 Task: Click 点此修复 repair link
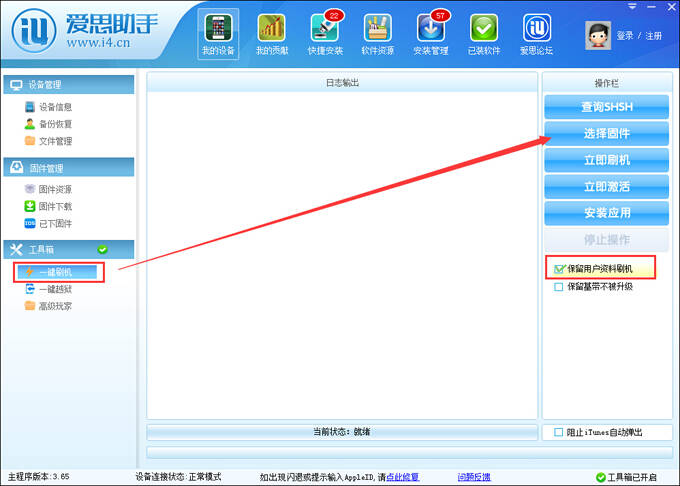[x=402, y=477]
